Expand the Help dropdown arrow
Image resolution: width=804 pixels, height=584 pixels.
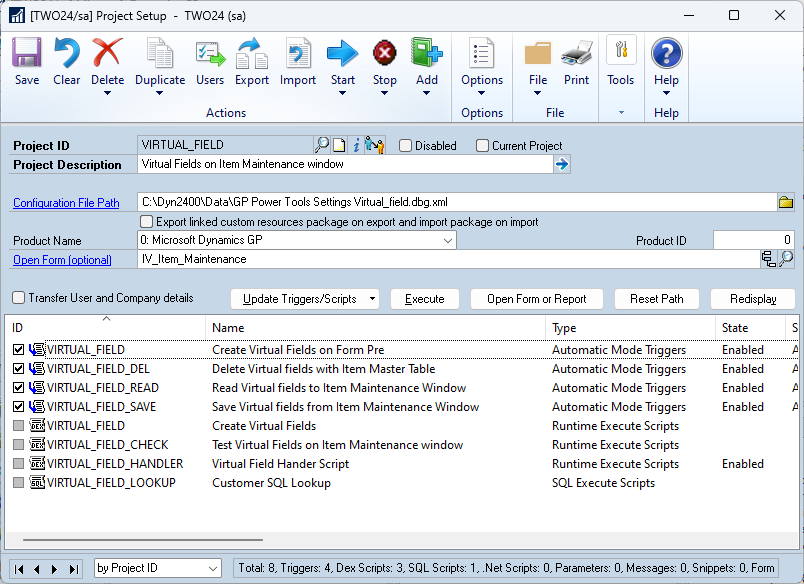point(666,93)
